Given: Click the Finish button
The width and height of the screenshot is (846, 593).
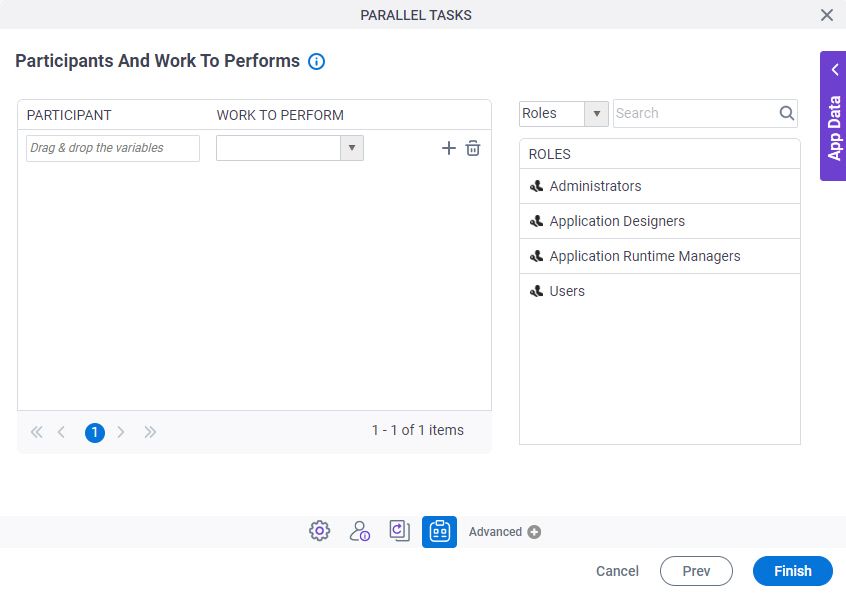Looking at the screenshot, I should coord(793,571).
